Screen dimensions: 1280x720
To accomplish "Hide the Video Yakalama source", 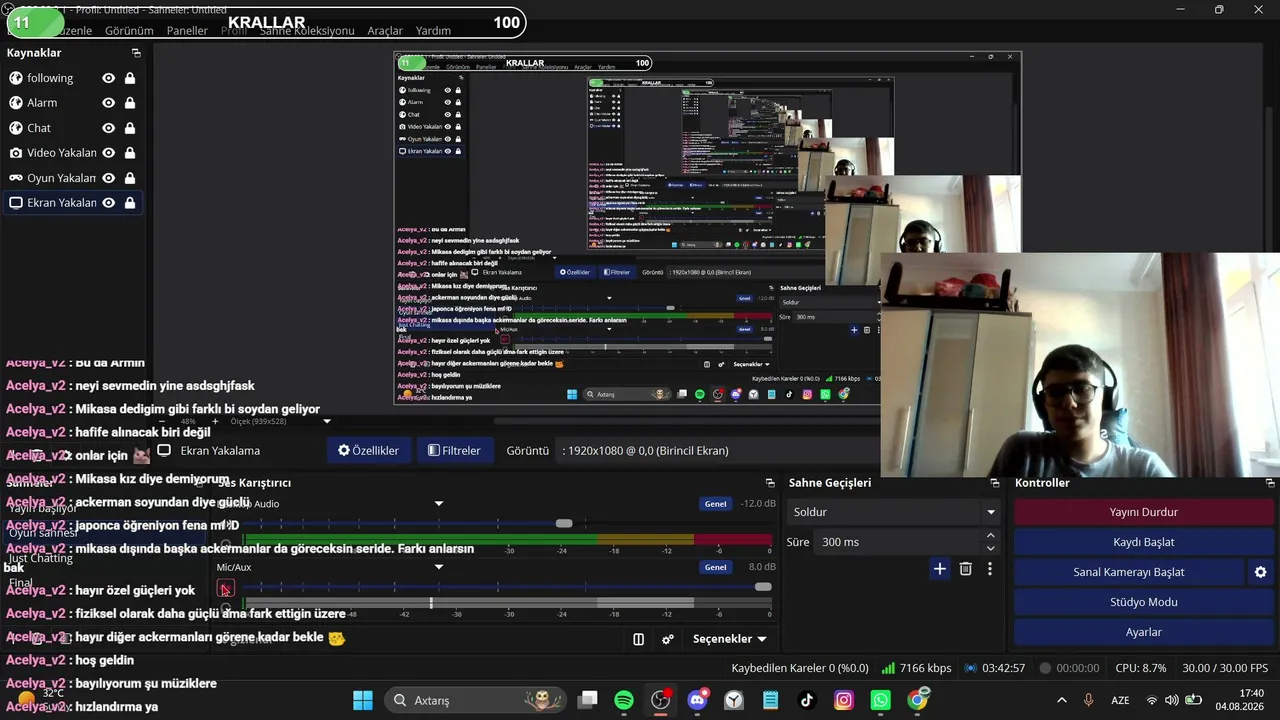I will pos(109,153).
